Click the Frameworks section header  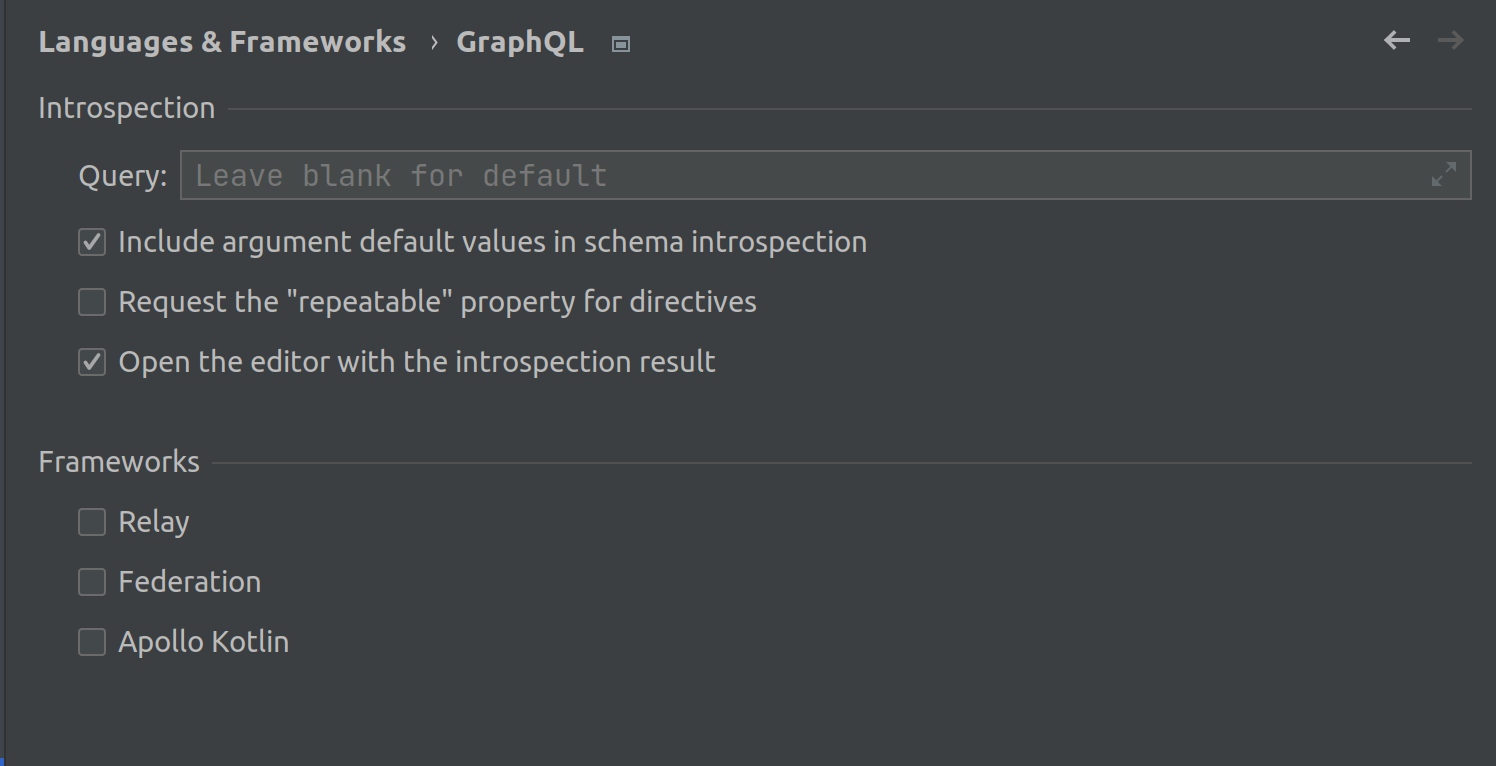tap(119, 462)
